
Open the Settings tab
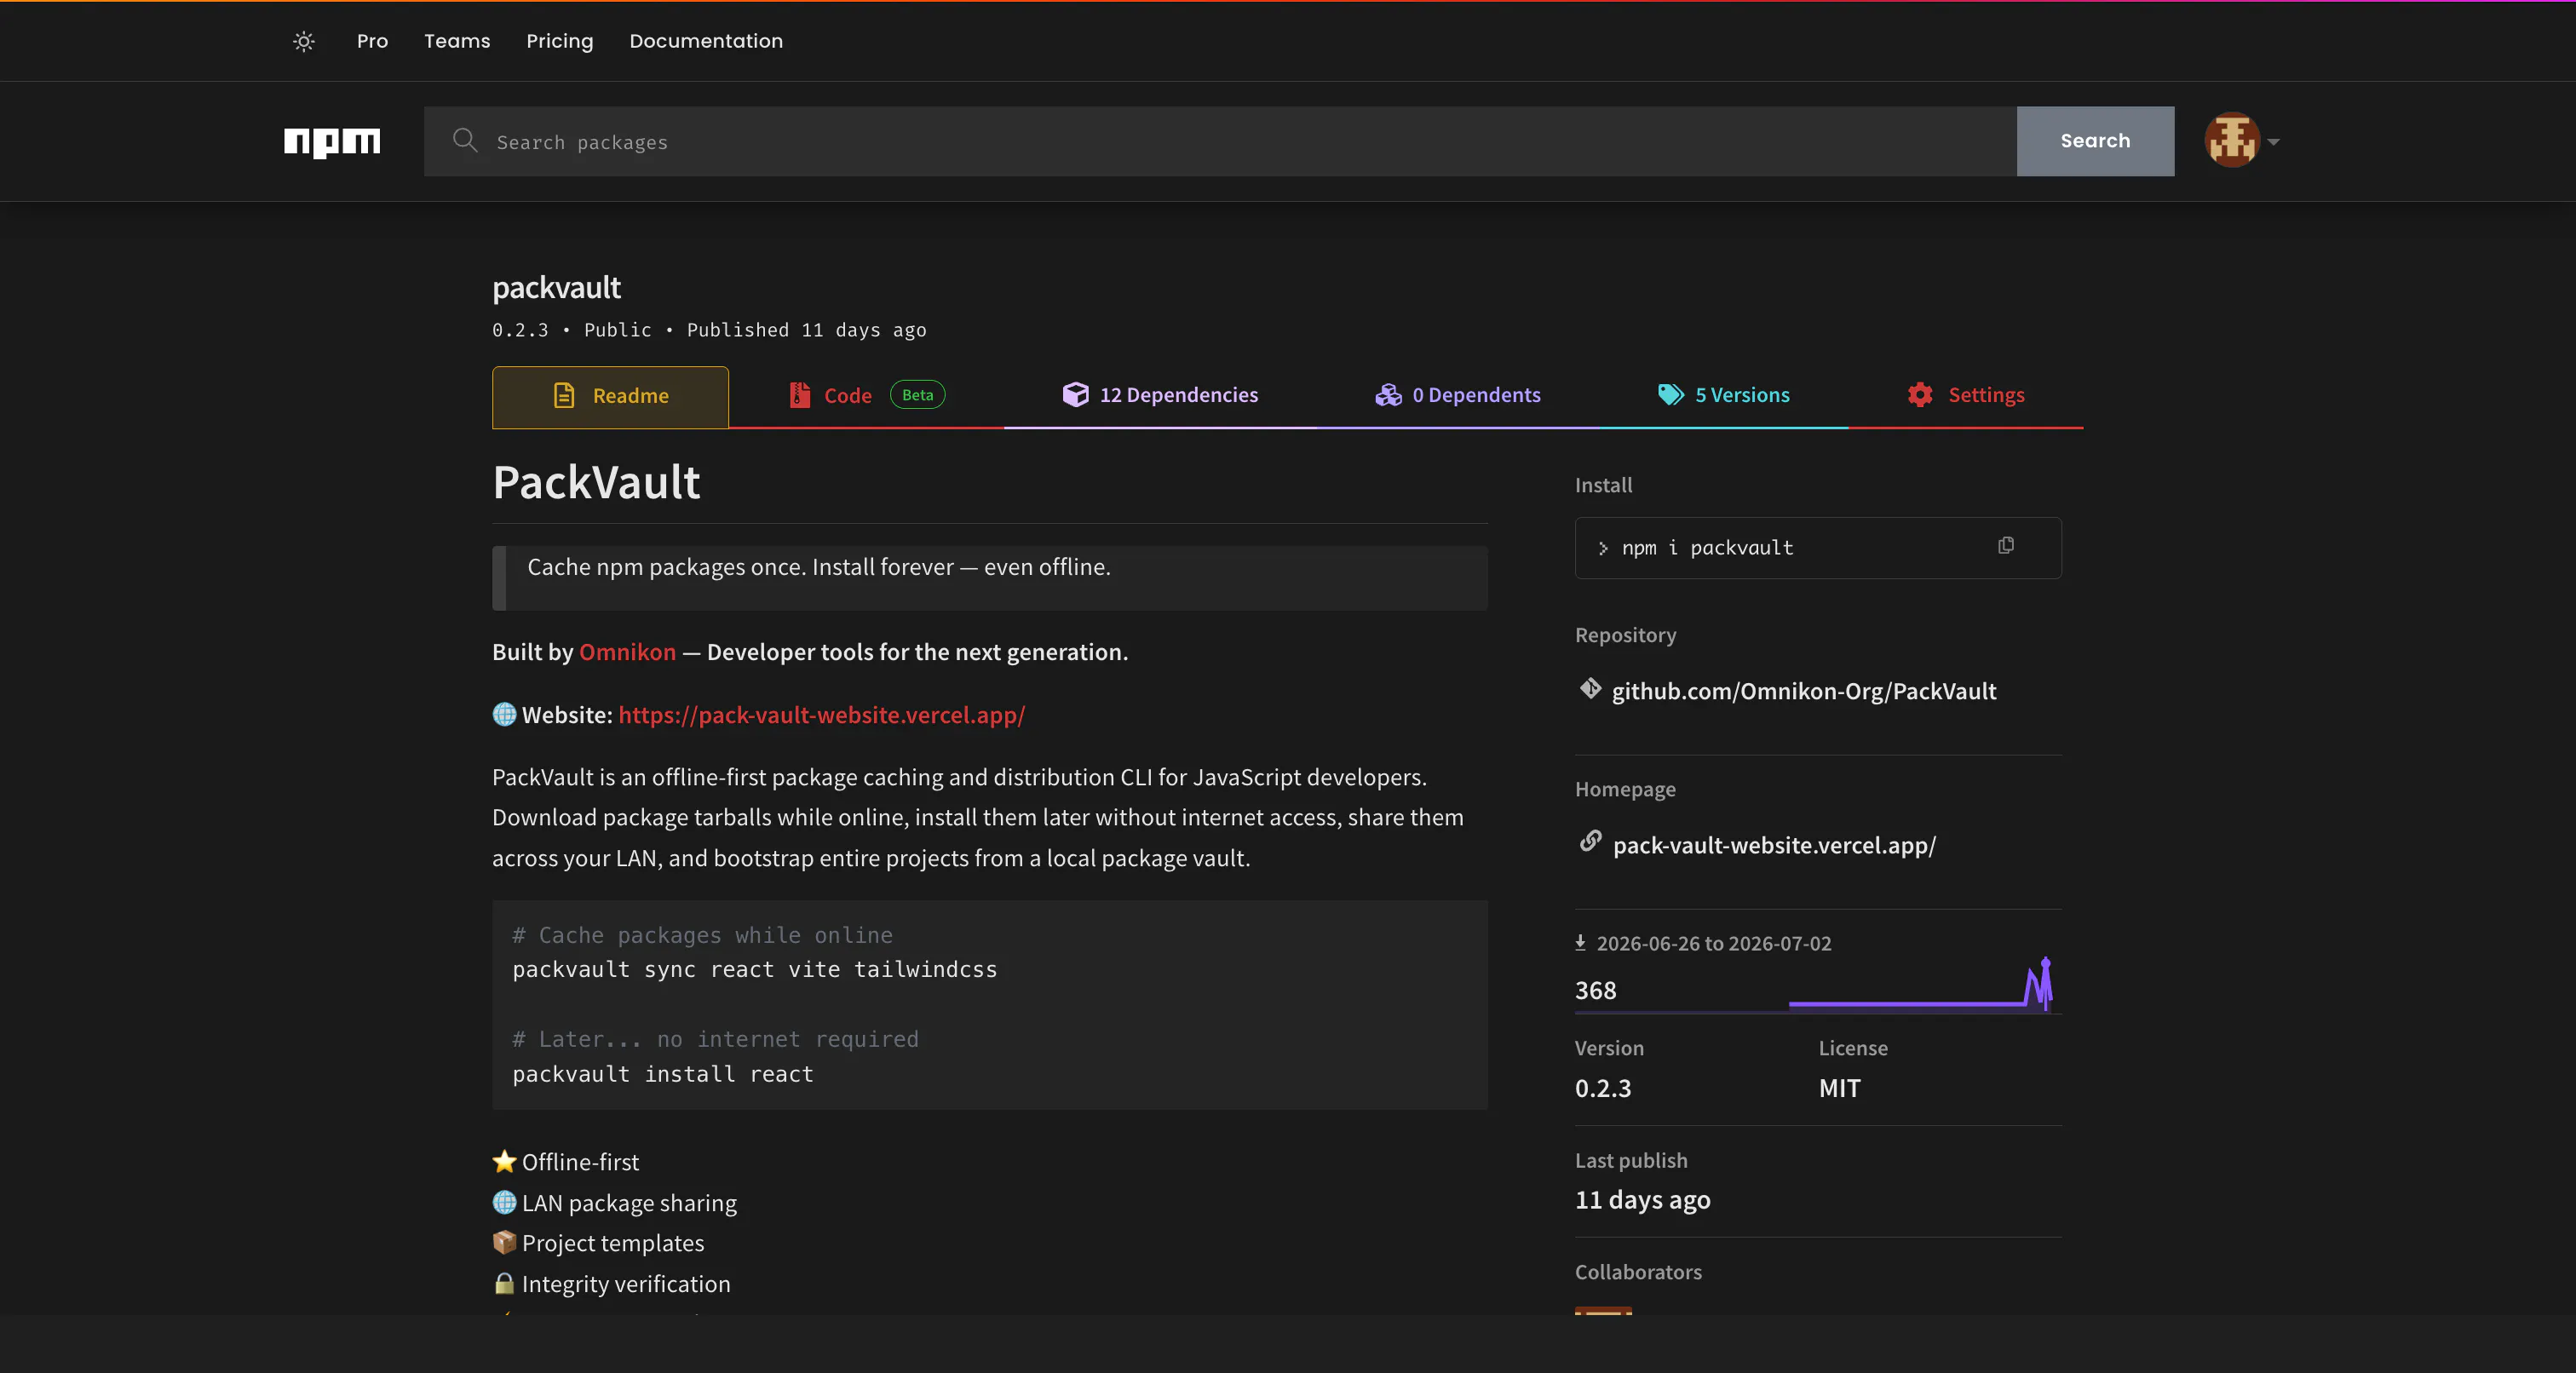(x=1965, y=396)
